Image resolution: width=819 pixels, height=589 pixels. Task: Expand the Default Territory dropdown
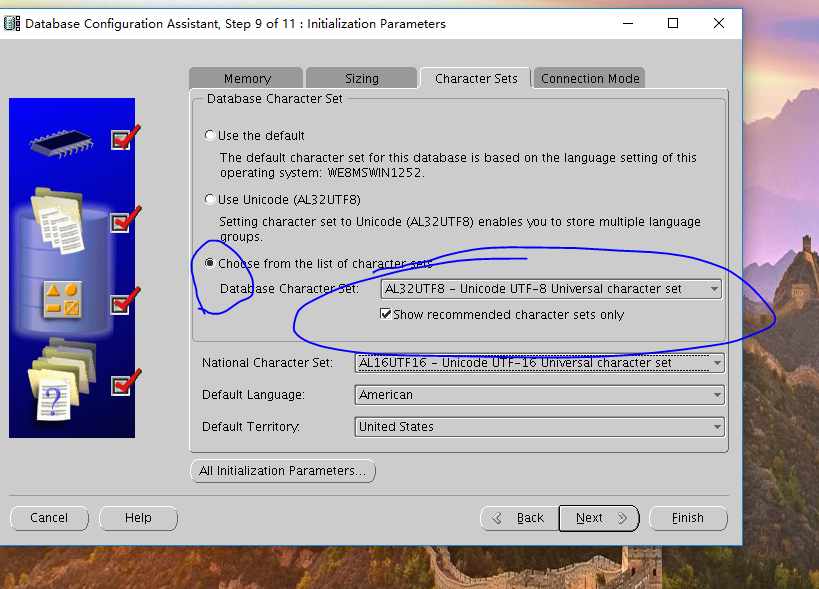[x=540, y=427]
